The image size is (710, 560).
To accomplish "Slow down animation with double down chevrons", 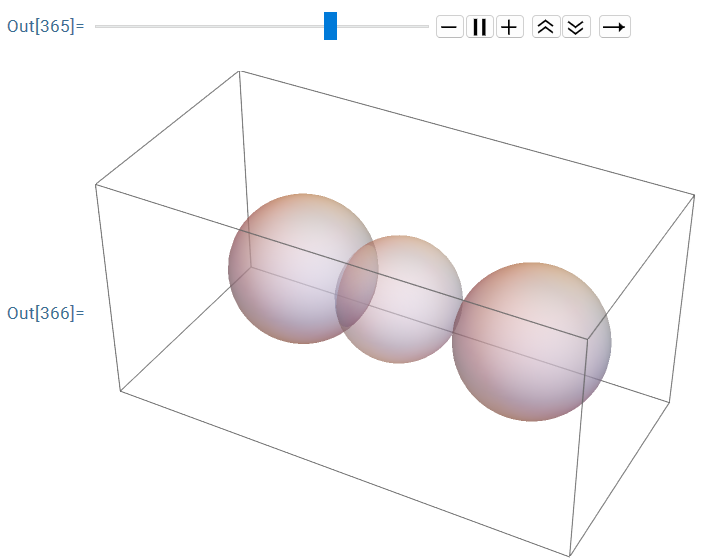I will [576, 27].
